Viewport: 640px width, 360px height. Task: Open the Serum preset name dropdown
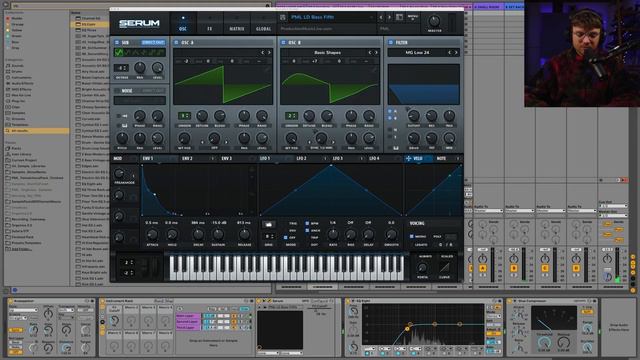331,18
